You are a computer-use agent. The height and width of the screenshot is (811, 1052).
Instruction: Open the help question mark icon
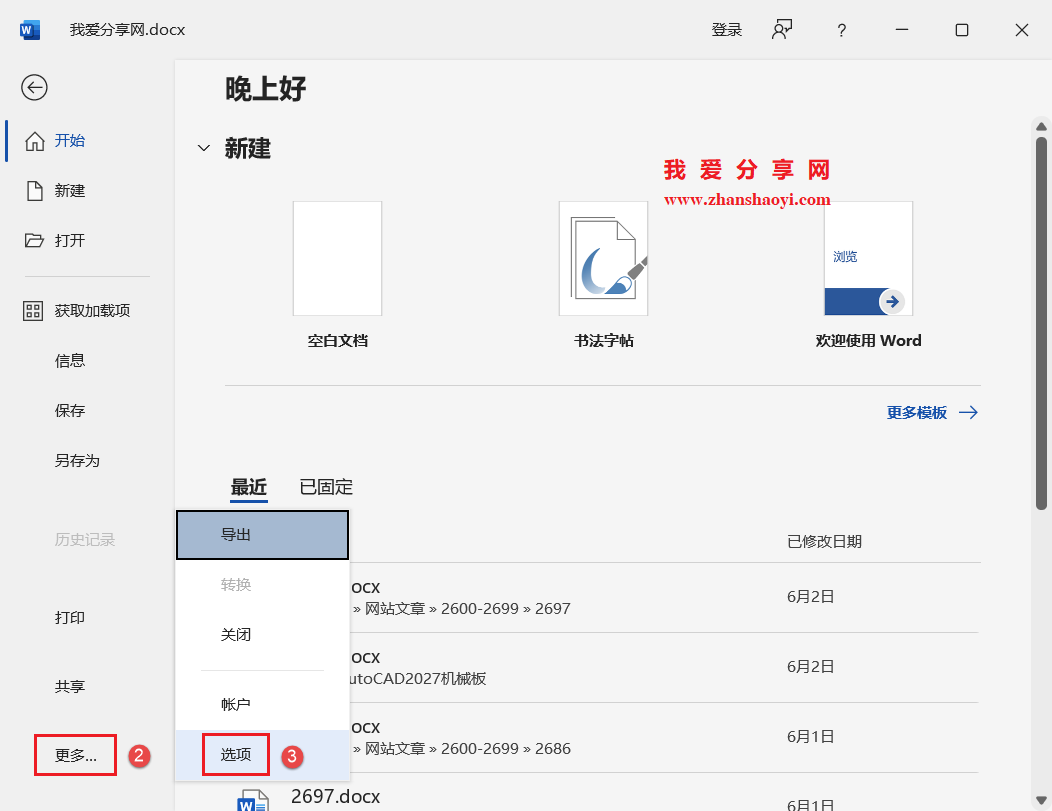pos(841,30)
